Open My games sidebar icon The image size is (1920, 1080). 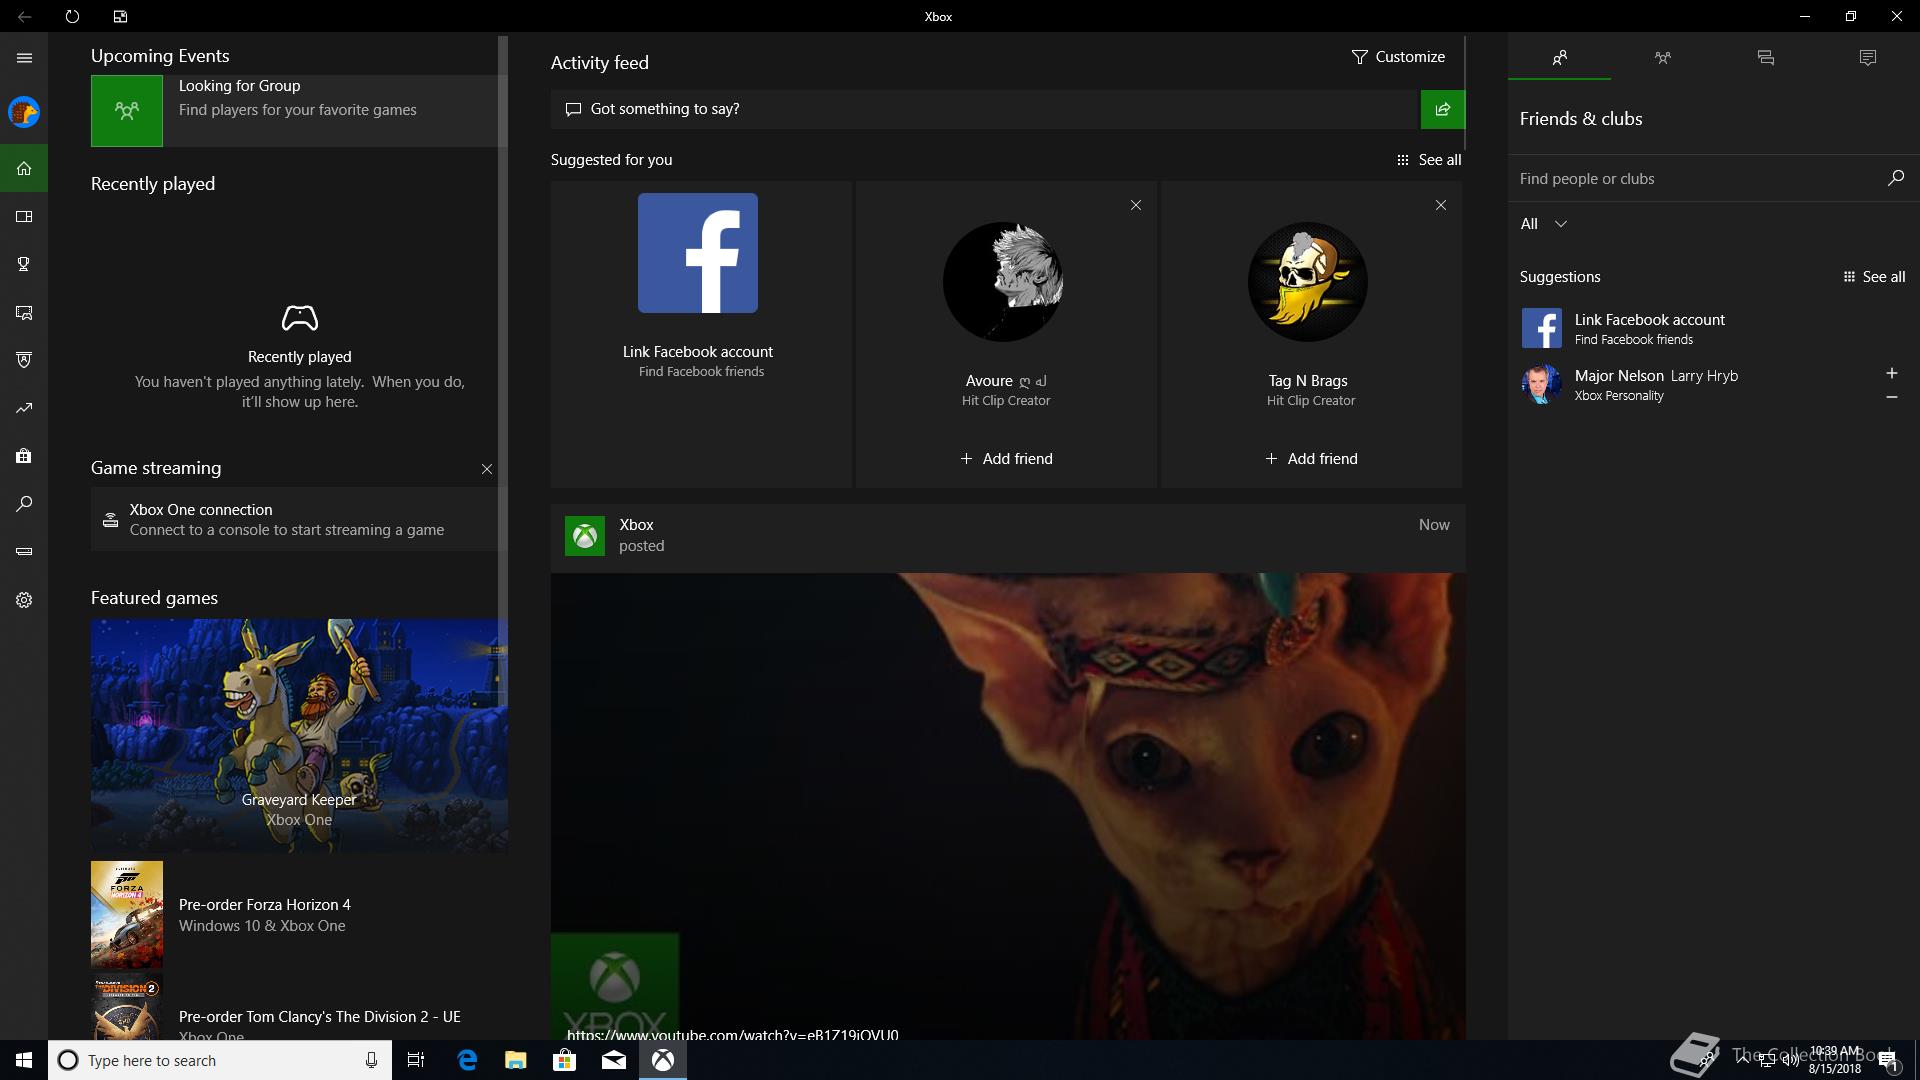click(24, 216)
